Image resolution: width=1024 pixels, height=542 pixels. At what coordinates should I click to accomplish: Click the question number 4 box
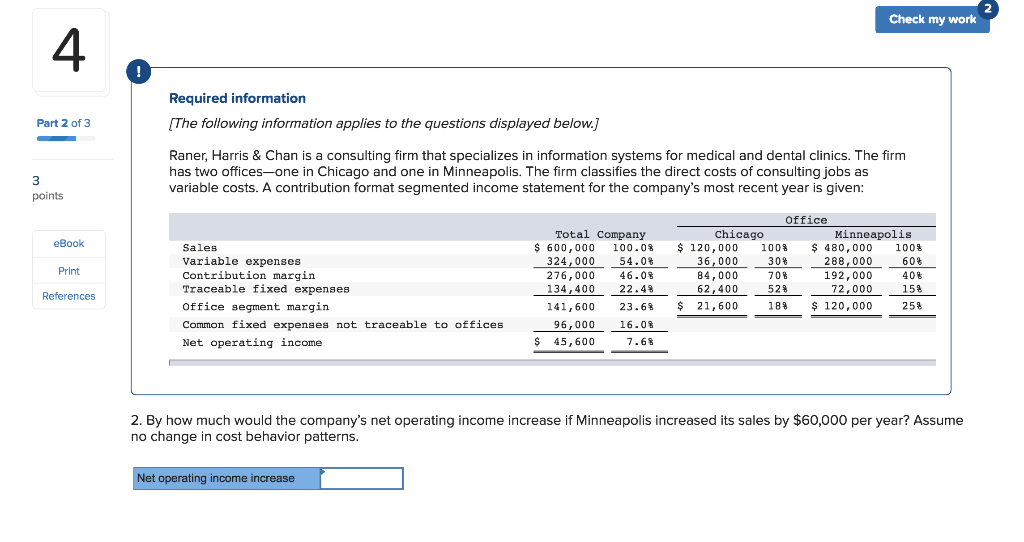pos(70,51)
